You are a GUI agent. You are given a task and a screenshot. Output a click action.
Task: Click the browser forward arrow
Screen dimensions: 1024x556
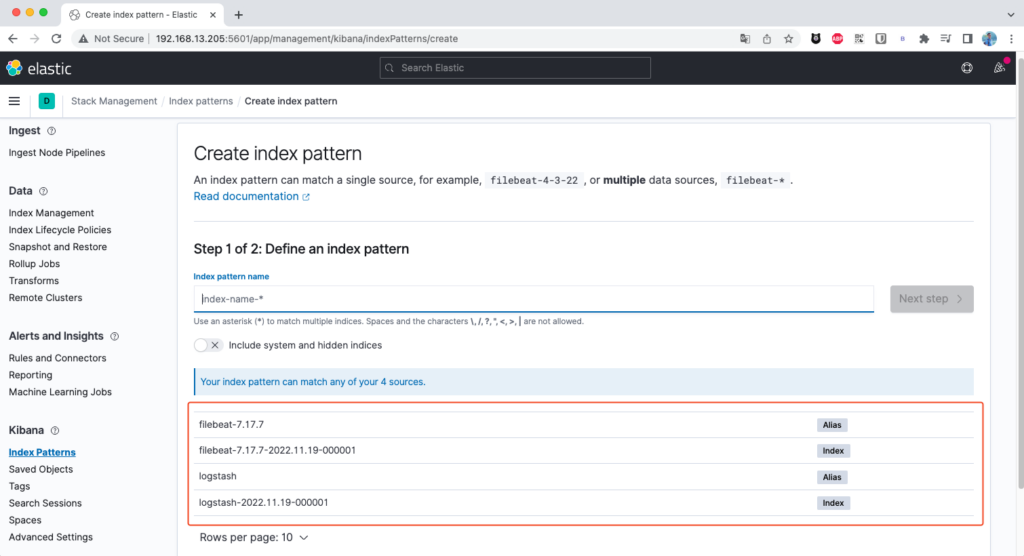pyautogui.click(x=35, y=39)
